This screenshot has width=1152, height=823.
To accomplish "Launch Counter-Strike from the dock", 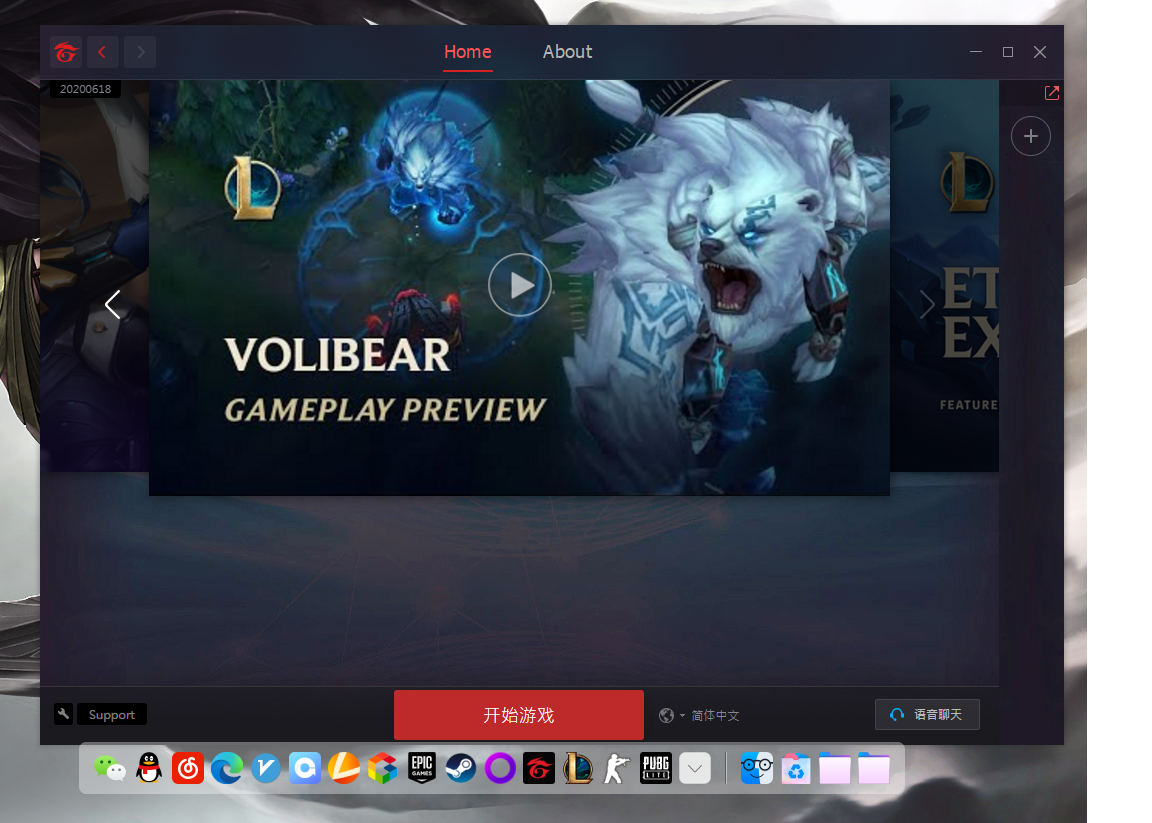I will [x=616, y=769].
